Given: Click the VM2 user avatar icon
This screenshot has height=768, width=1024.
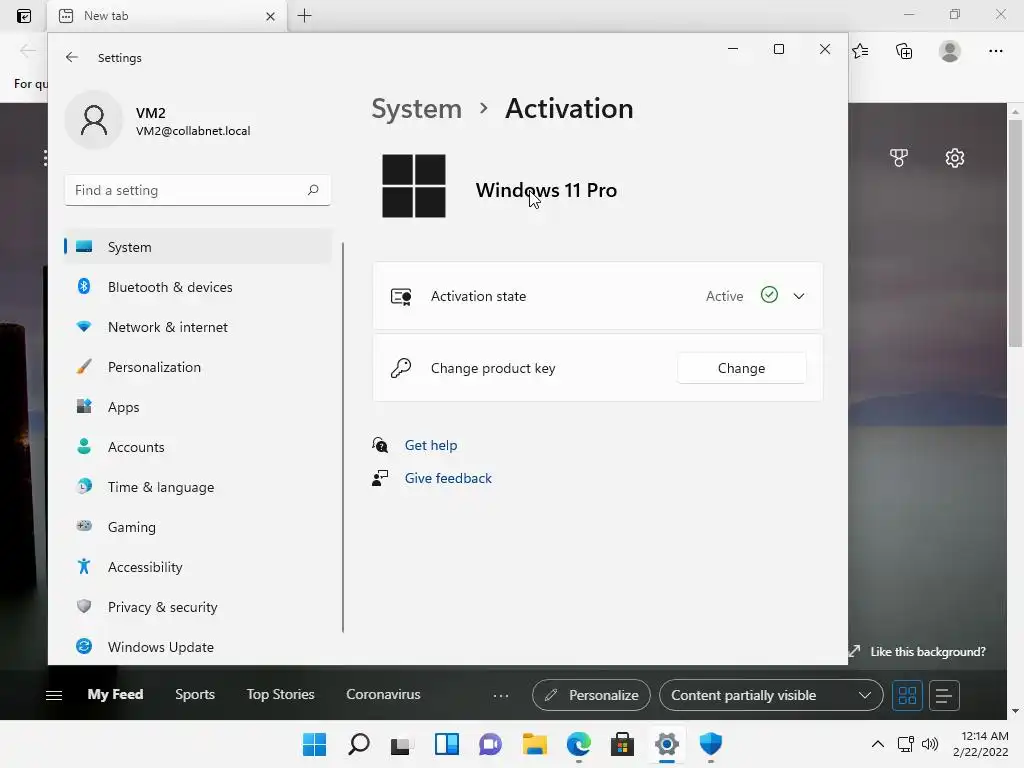Looking at the screenshot, I should [94, 120].
